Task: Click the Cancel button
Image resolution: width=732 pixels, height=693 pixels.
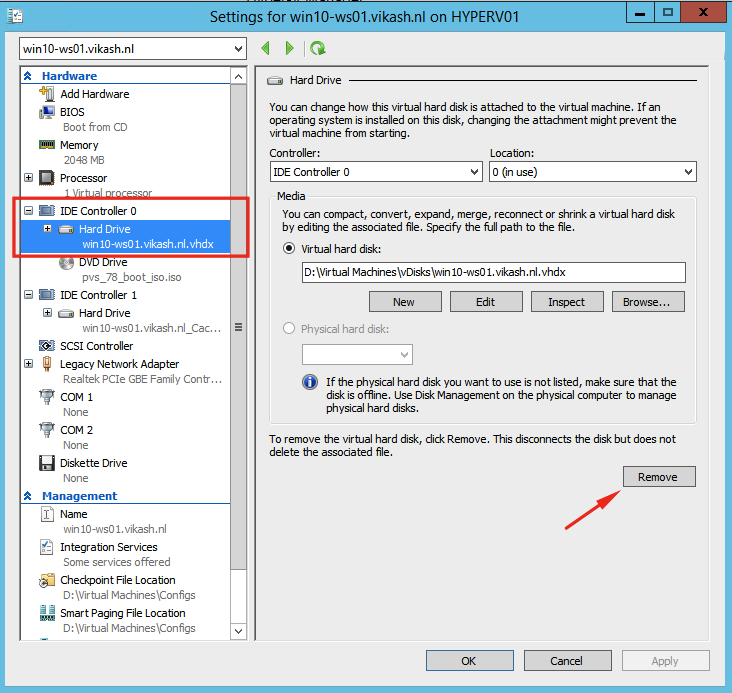Action: [x=568, y=660]
